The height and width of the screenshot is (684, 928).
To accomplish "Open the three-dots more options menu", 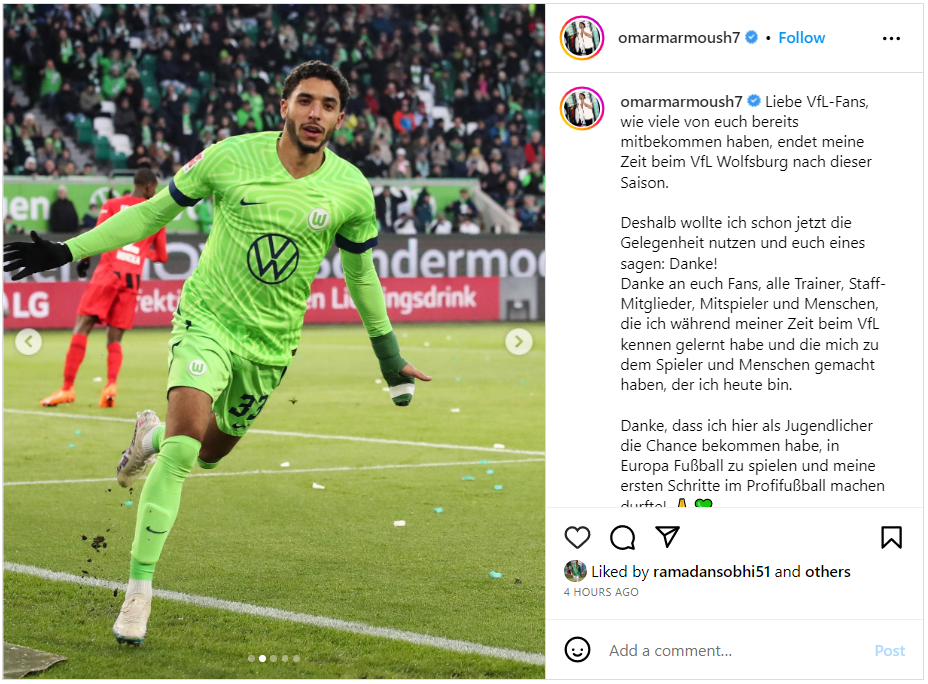I will (891, 38).
